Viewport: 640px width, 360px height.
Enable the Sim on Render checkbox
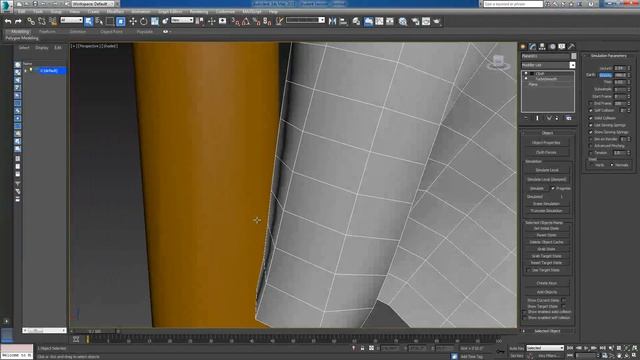tap(591, 139)
